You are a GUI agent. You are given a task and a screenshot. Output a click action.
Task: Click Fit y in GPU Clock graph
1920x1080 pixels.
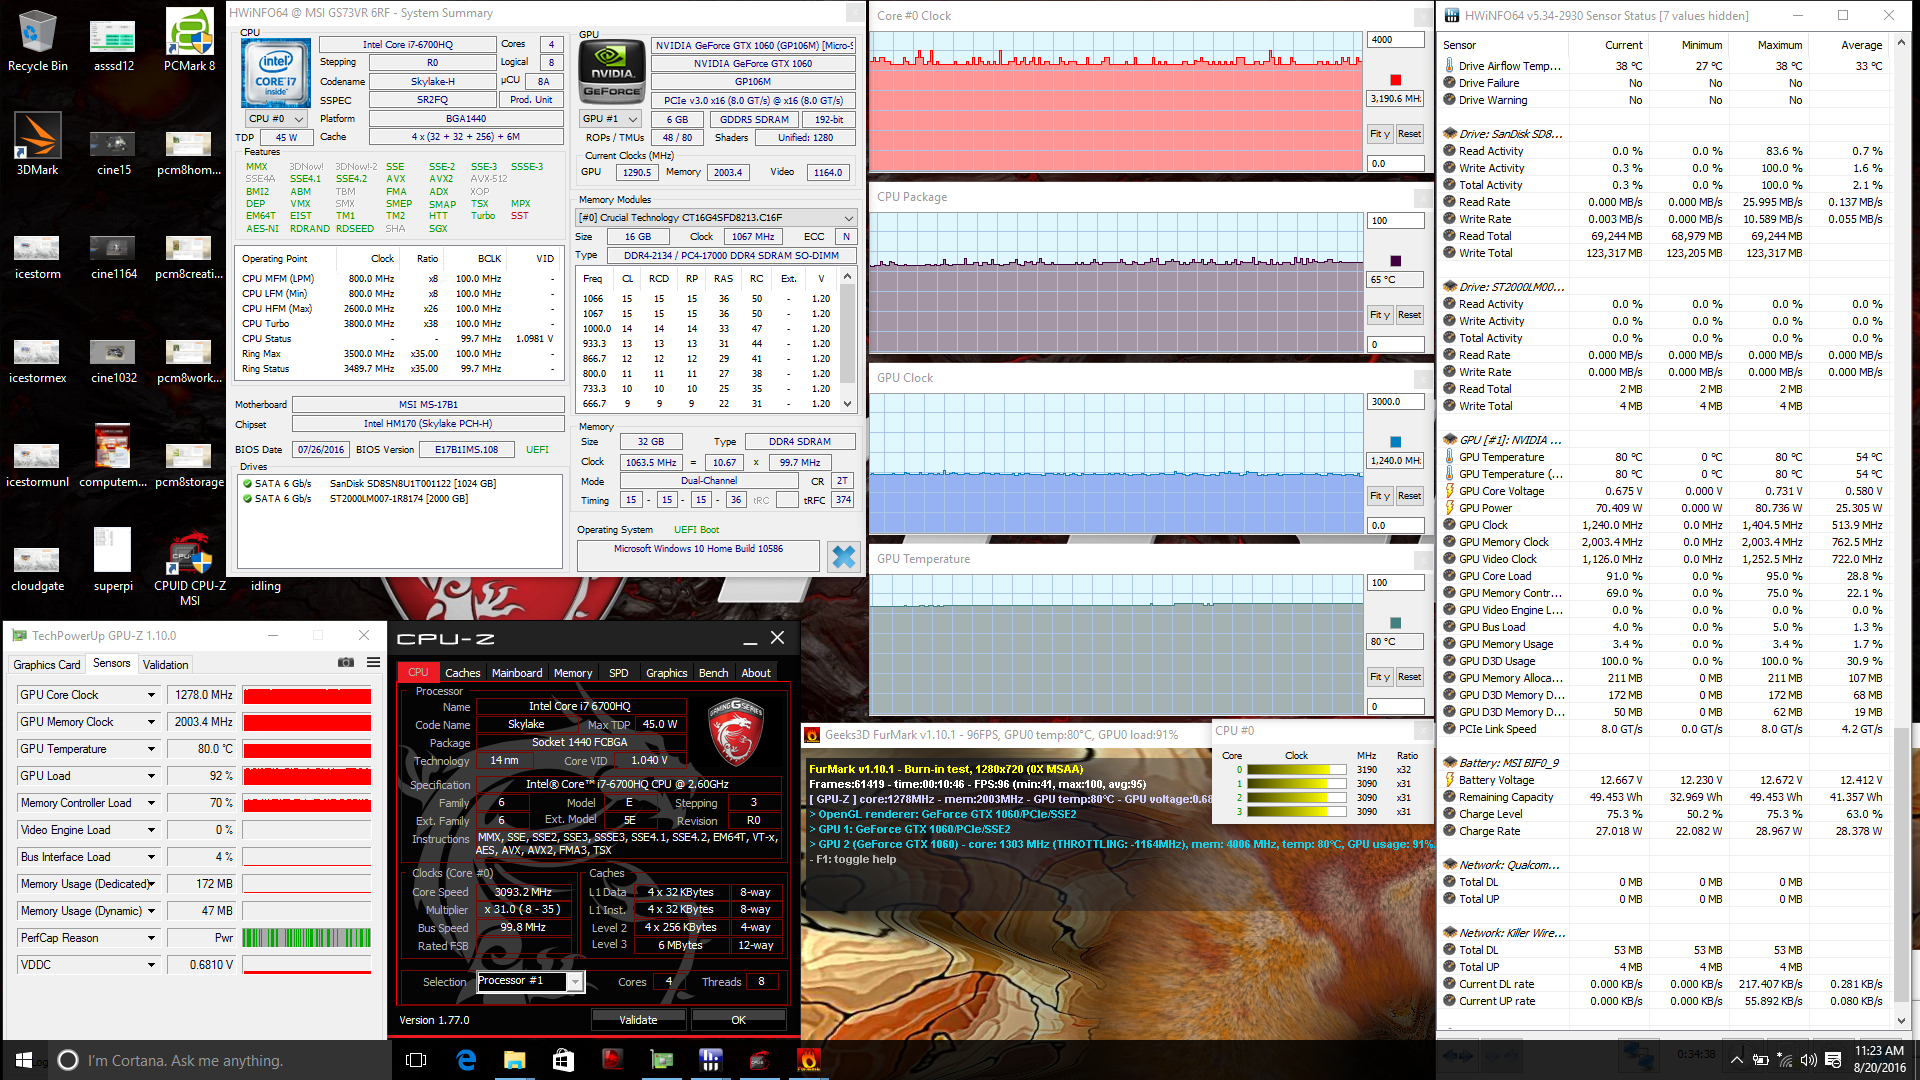pyautogui.click(x=1380, y=496)
